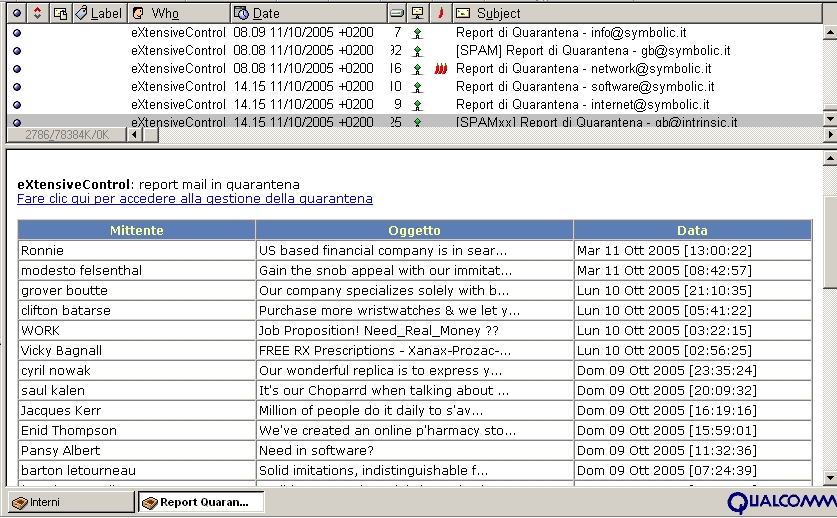Viewport: 837px width, 518px height.
Task: Sort messages by Subject column
Action: (498, 13)
